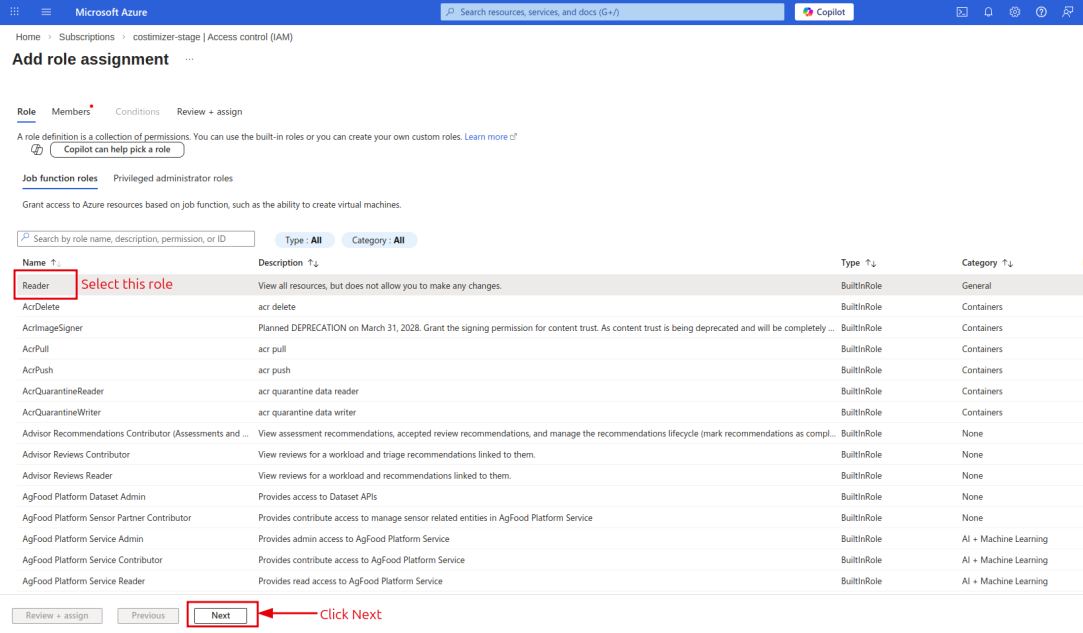Screen dimensions: 1083x633
Task: Open the Cloud Shell icon
Action: (x=961, y=12)
